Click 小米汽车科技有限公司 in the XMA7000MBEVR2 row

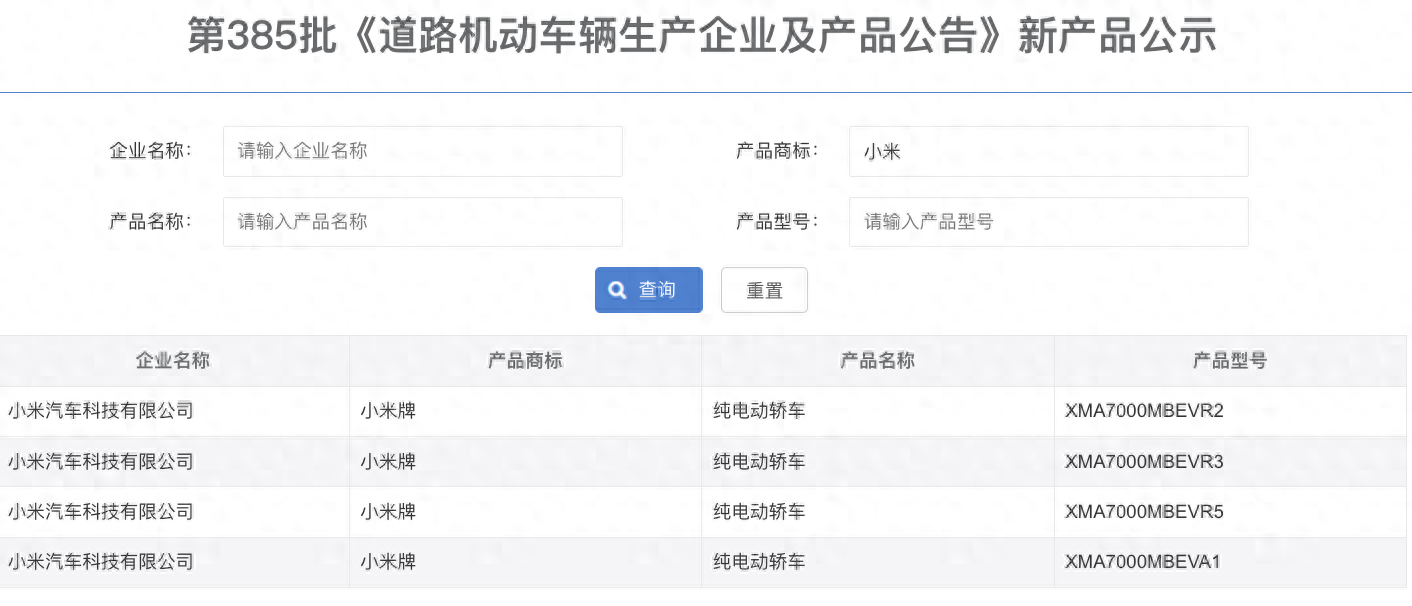pos(101,411)
